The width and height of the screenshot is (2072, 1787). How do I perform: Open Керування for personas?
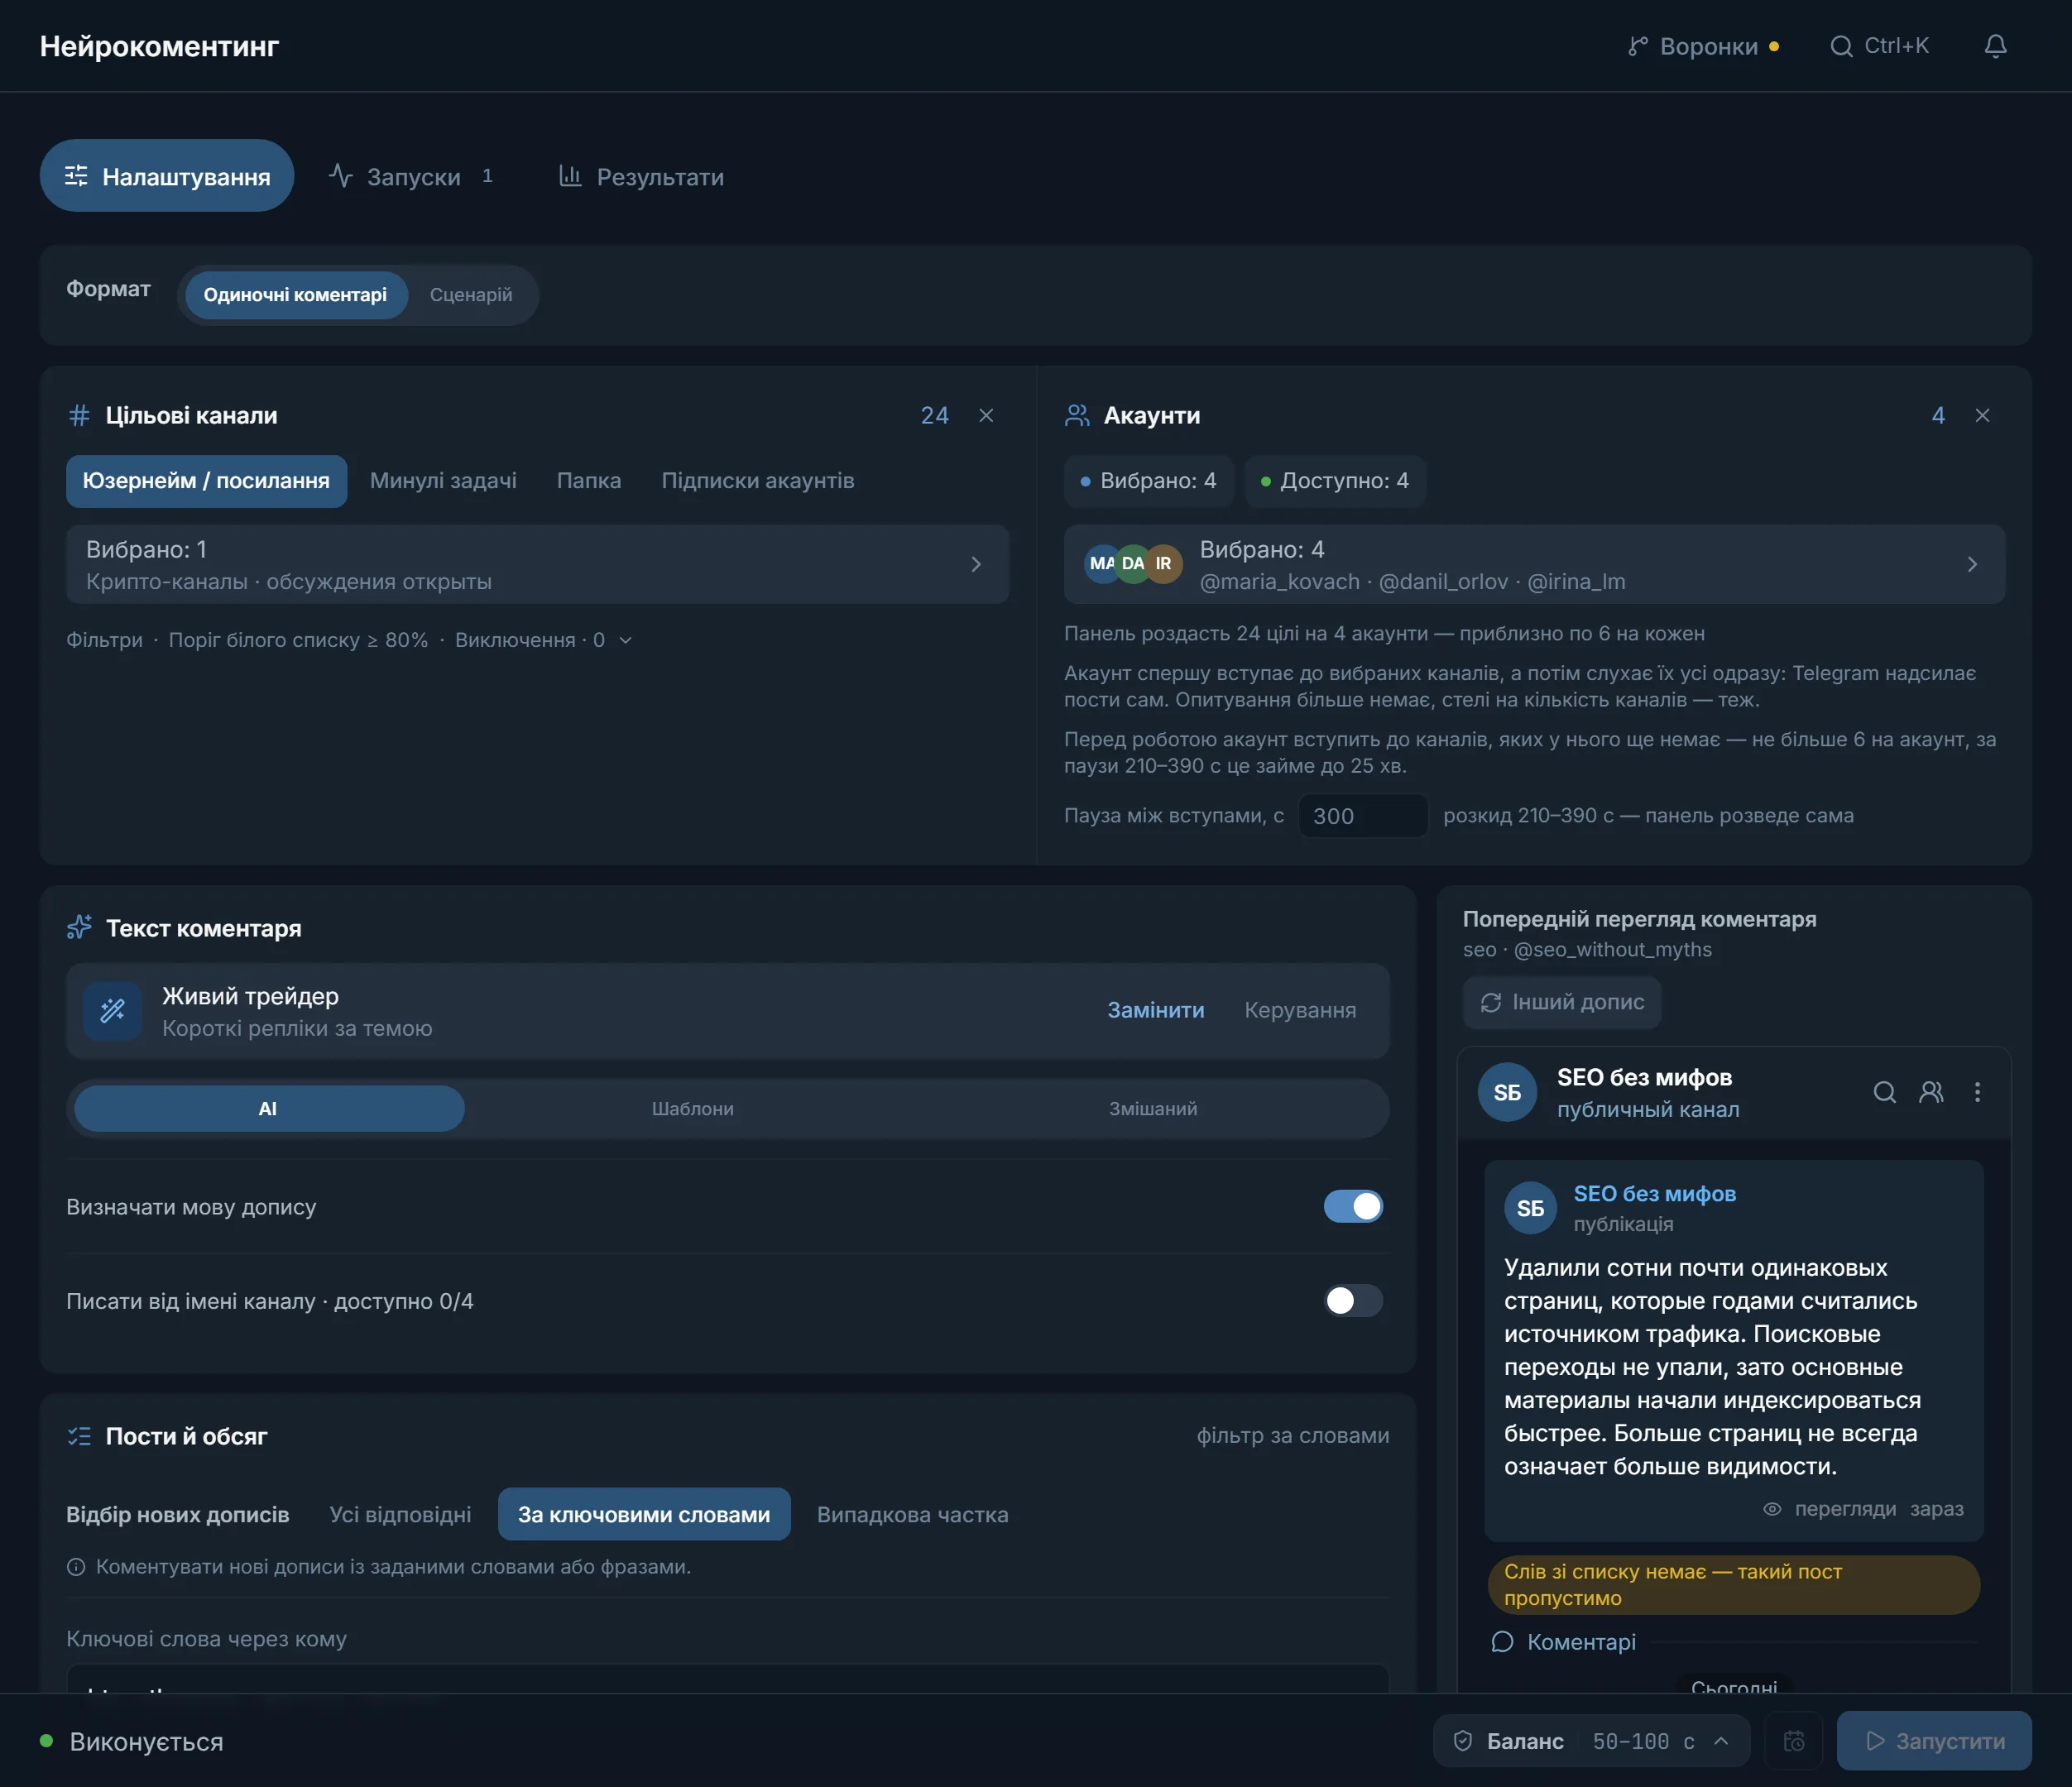[1300, 1010]
